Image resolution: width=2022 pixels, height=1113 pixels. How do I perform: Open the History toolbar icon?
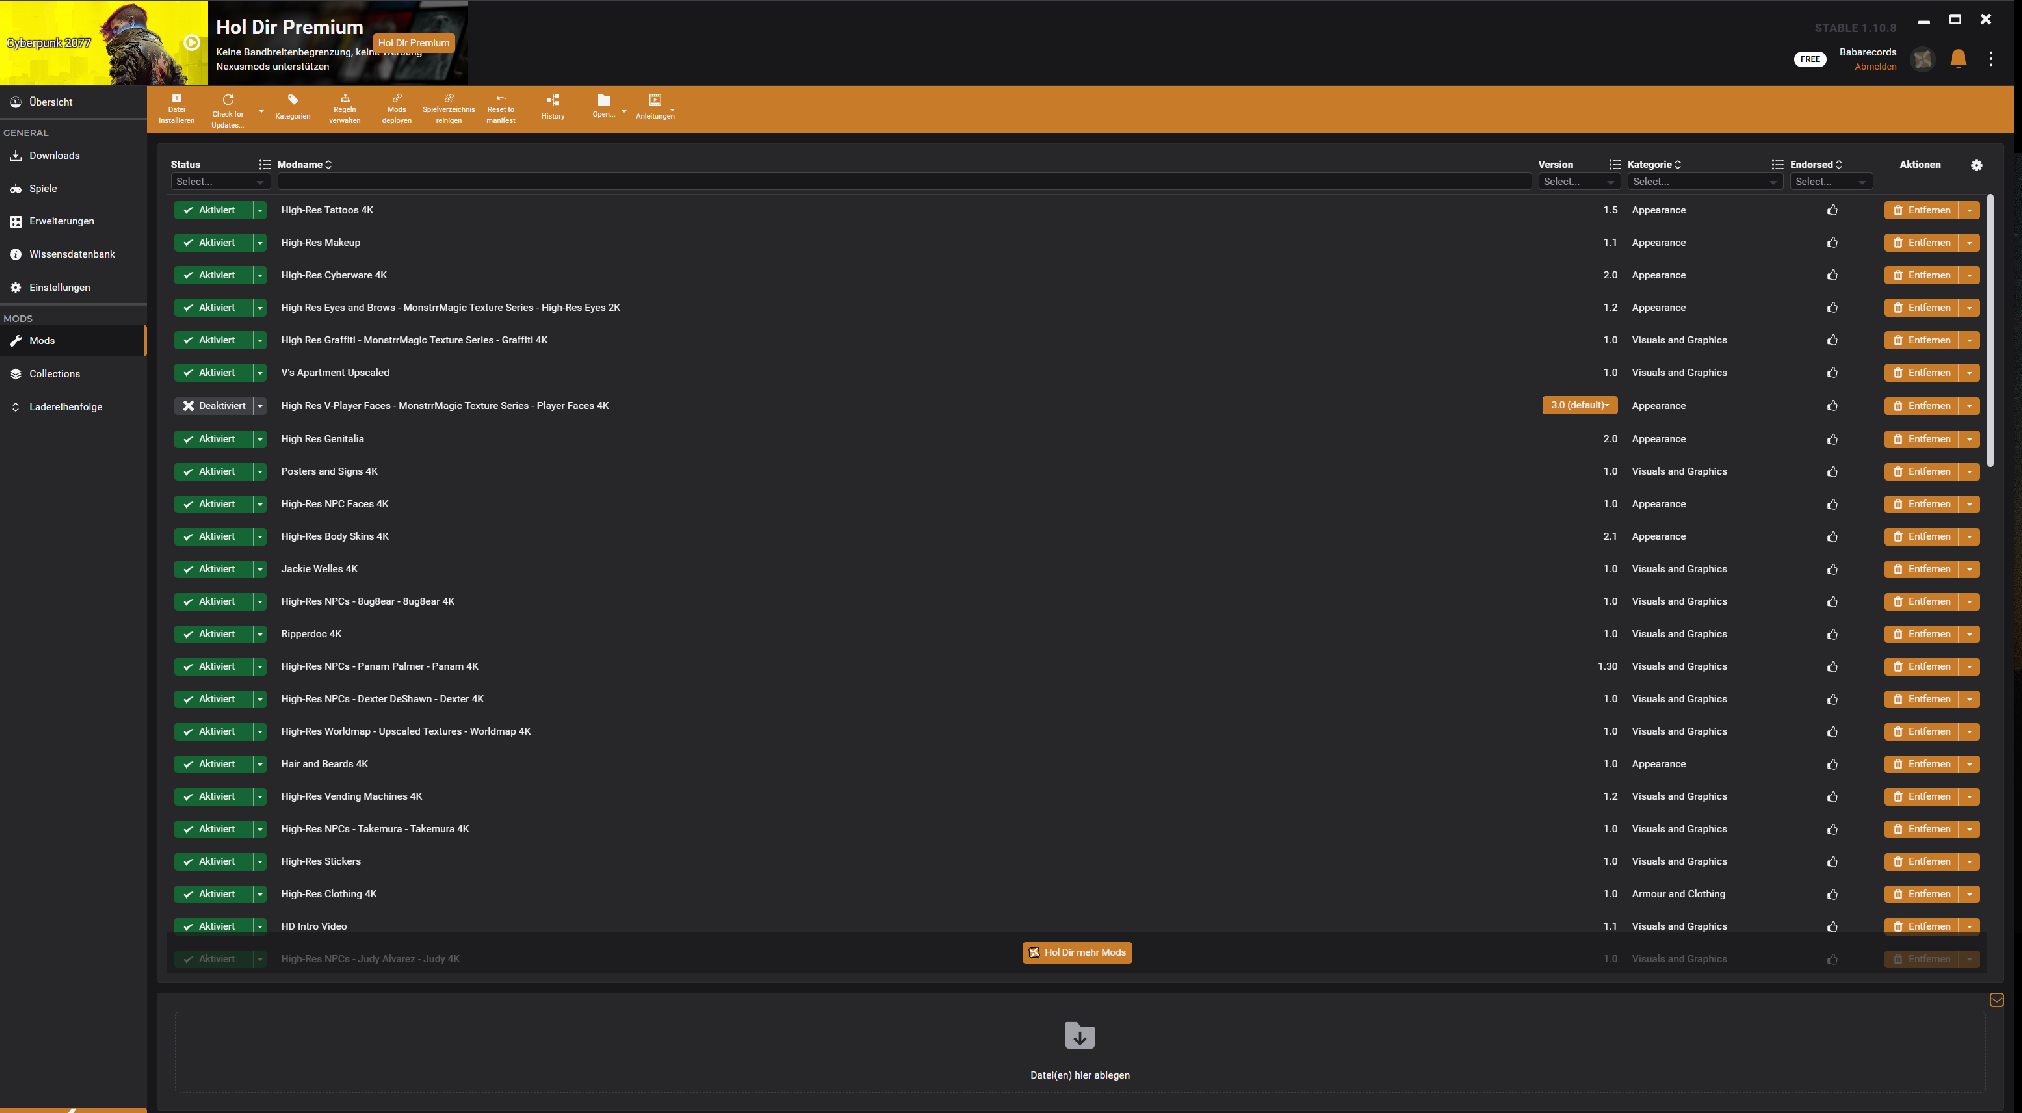(553, 101)
